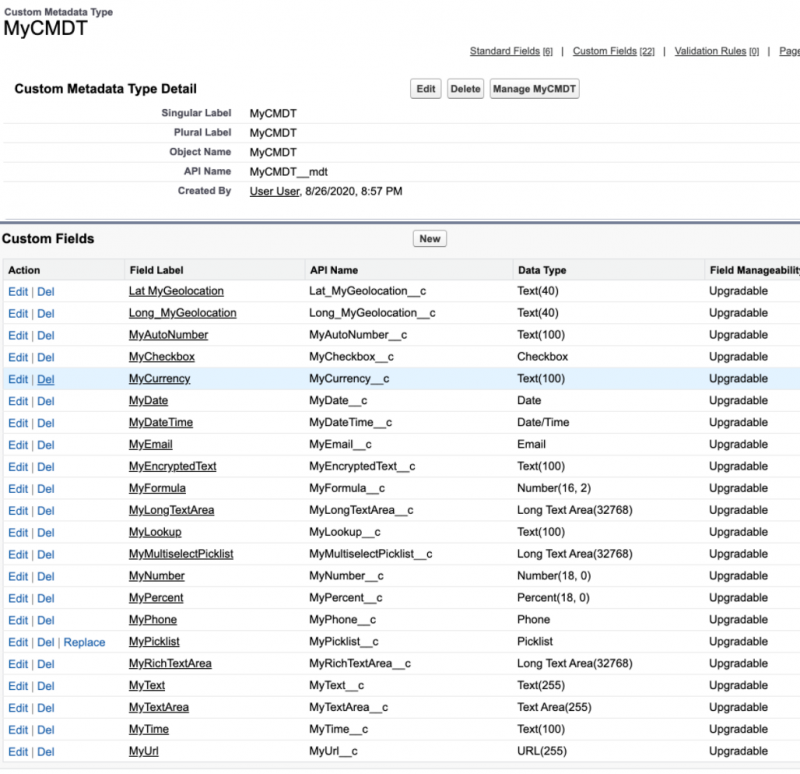
Task: Select the MyFormula__c API name cell
Action: [x=347, y=488]
